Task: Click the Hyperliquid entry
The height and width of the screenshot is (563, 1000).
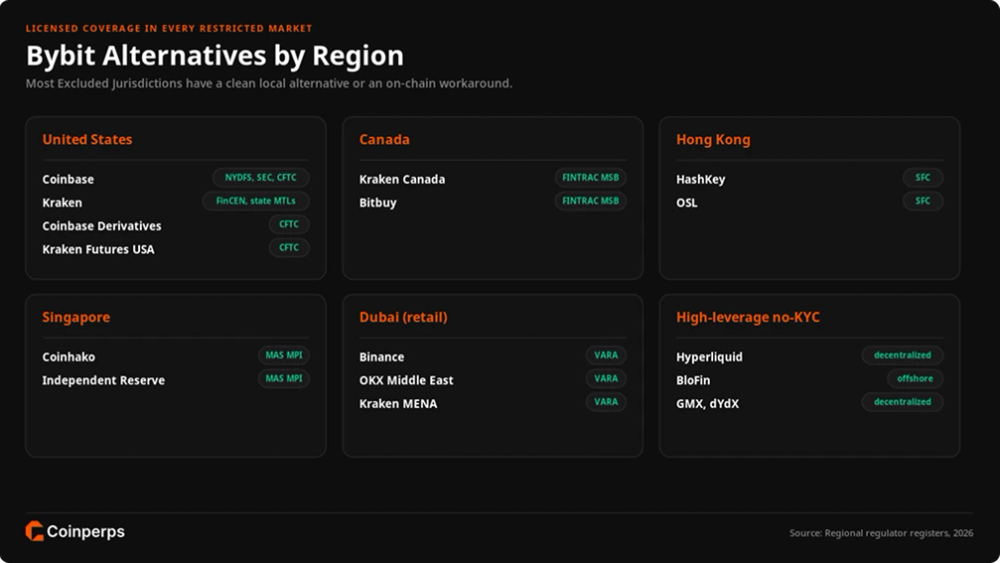Action: click(x=709, y=357)
